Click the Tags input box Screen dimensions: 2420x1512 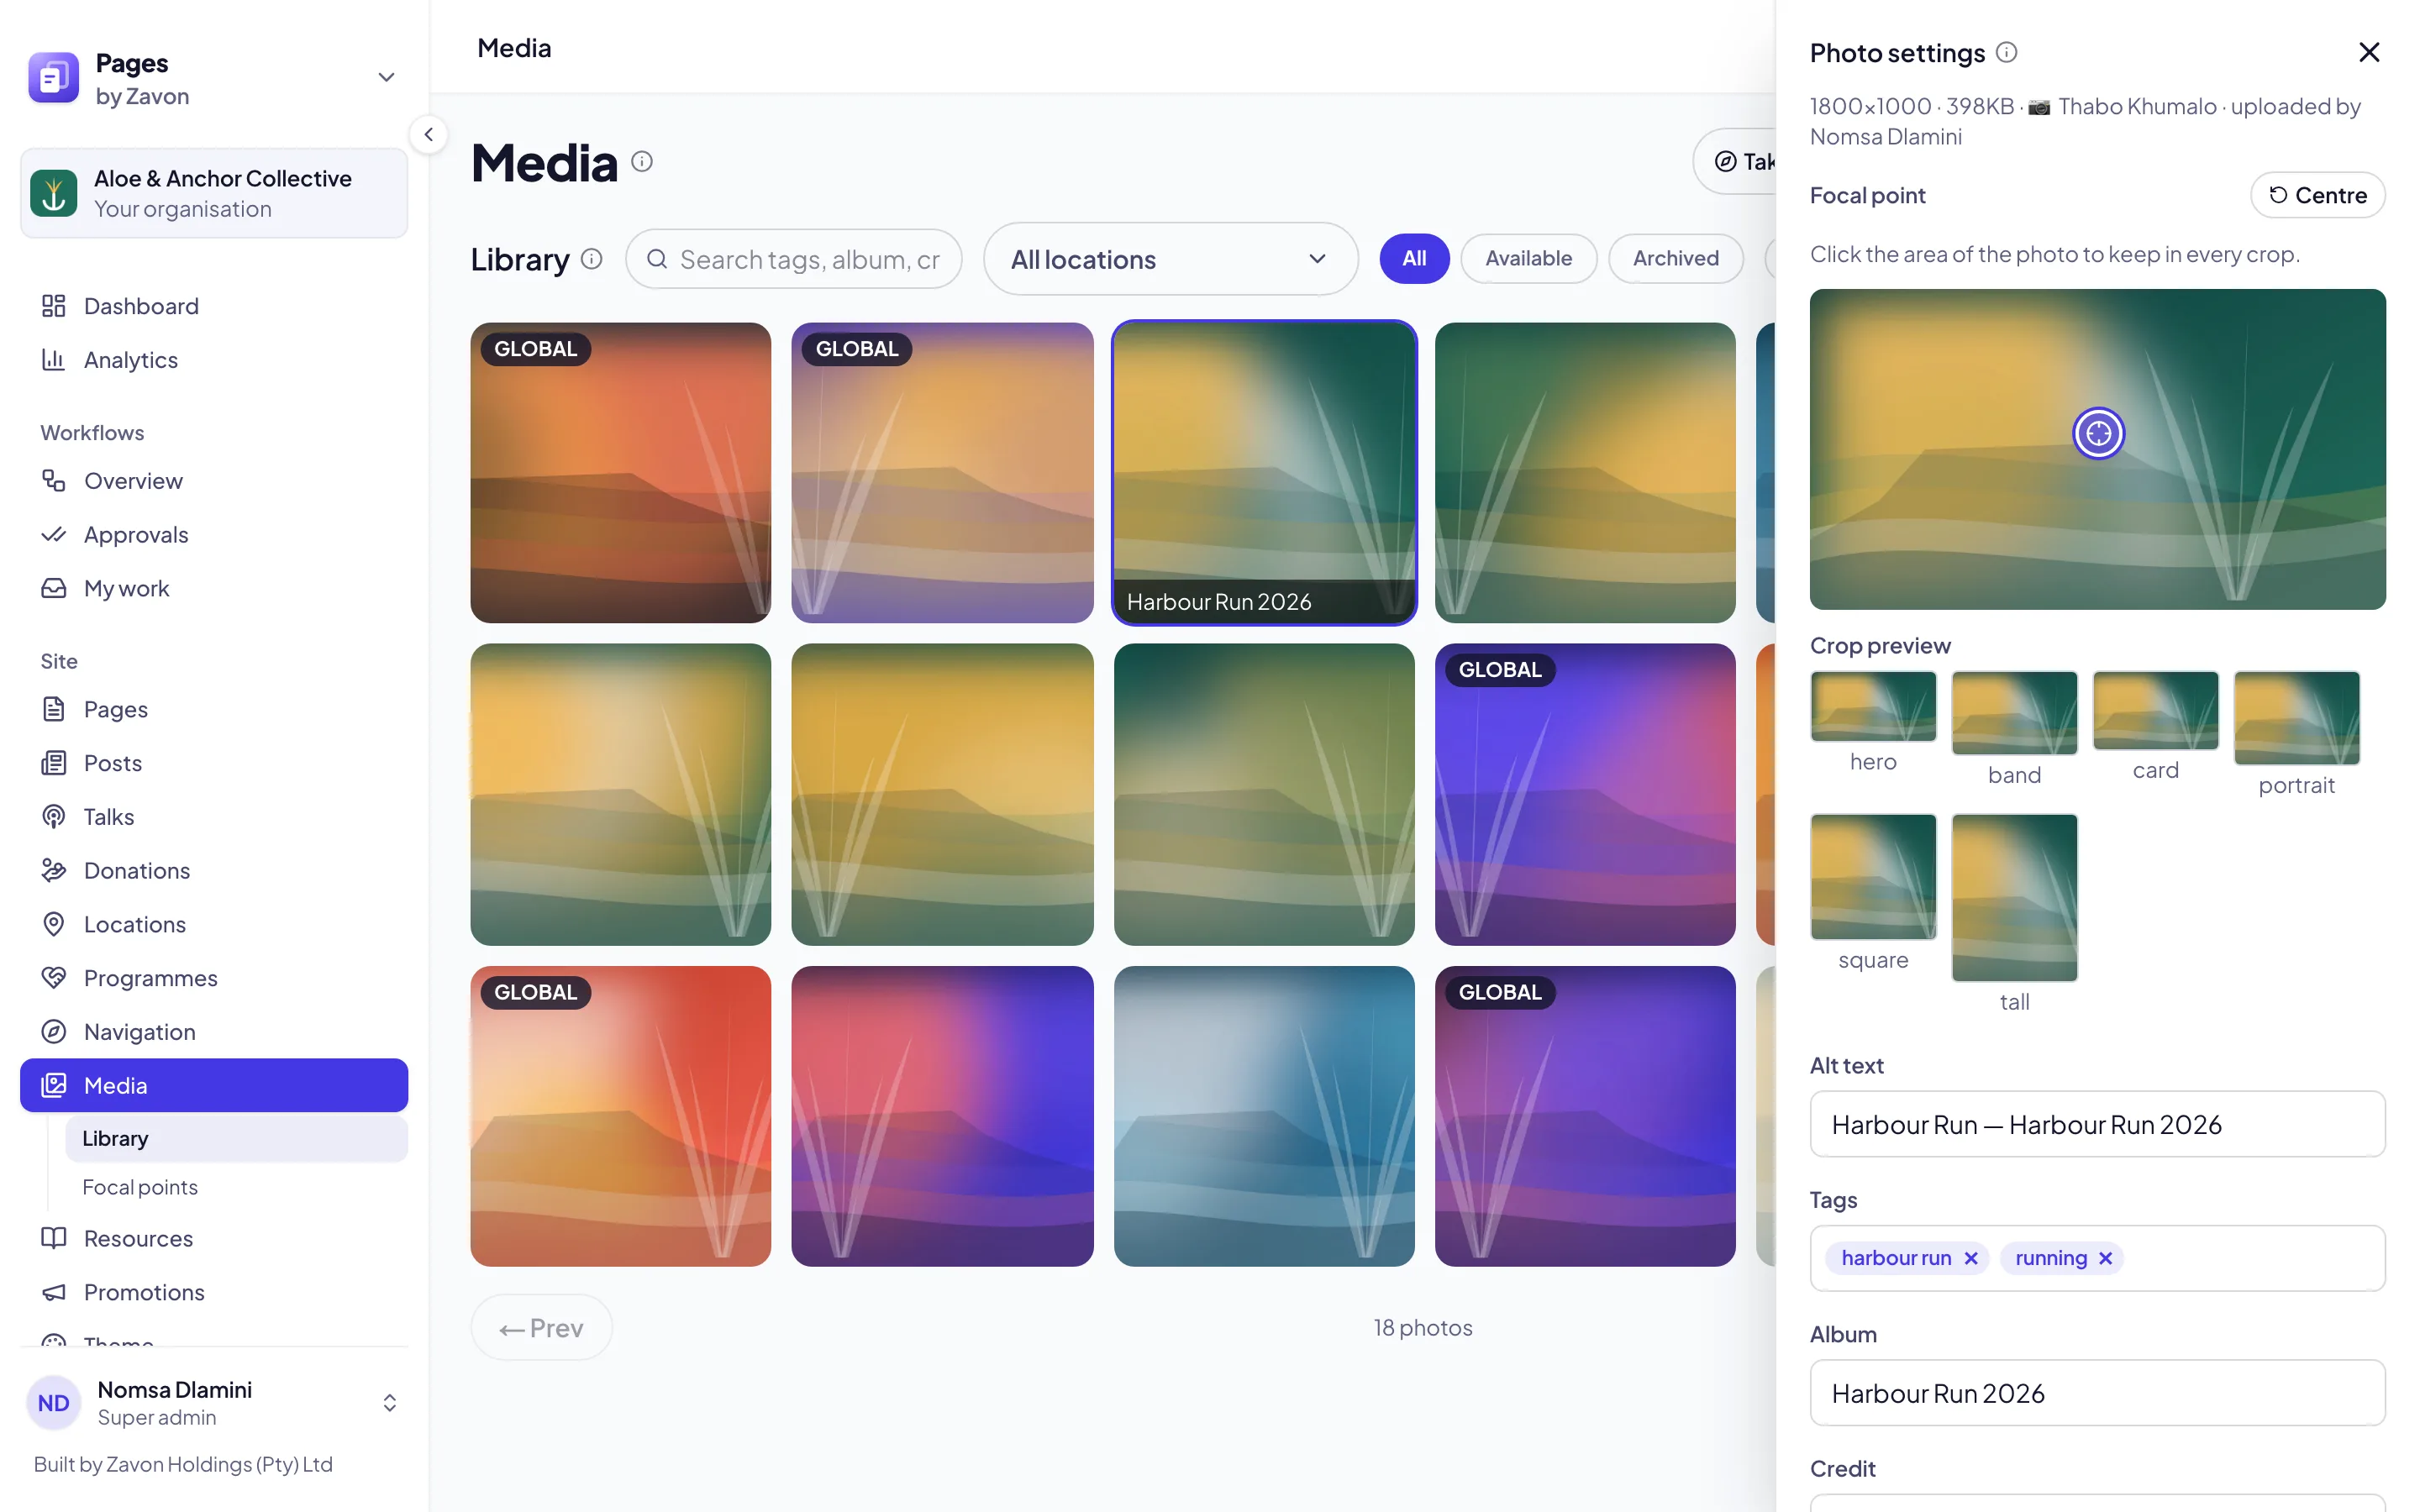point(2097,1258)
